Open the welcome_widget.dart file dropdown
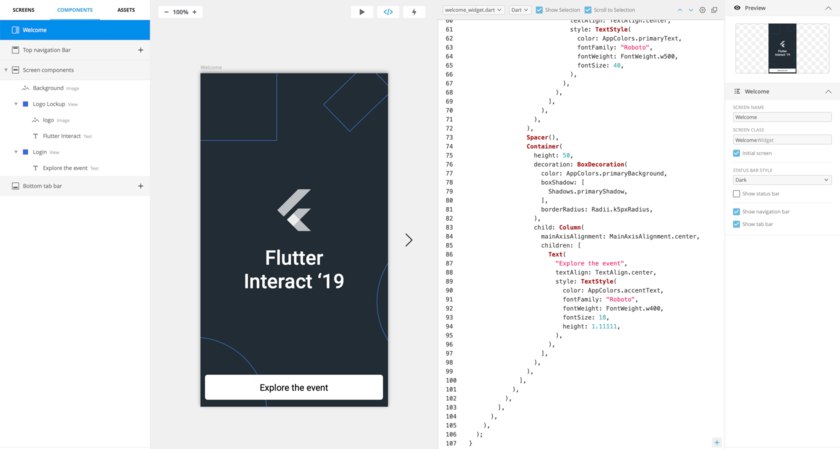This screenshot has width=840, height=449. click(473, 10)
